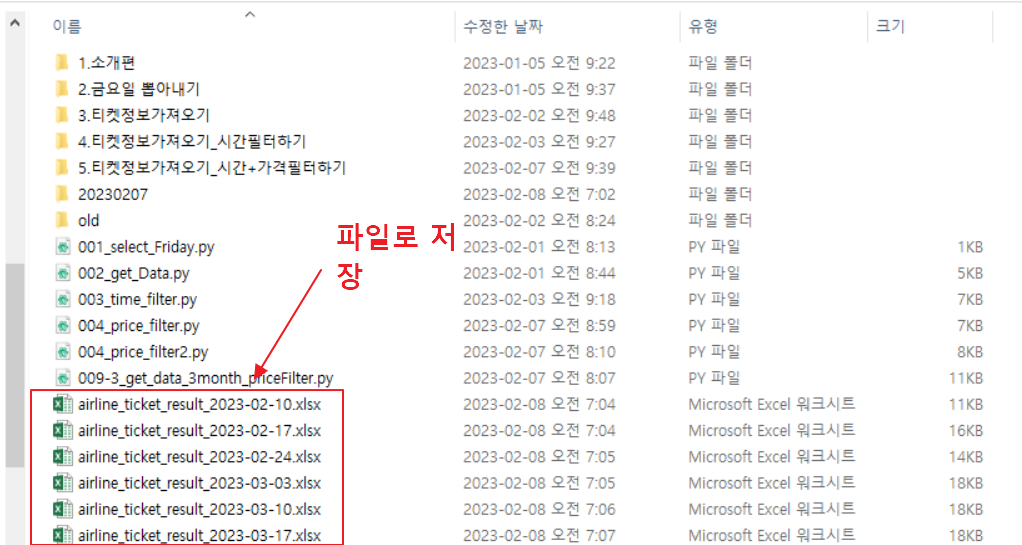This screenshot has width=1022, height=545.
Task: Select file name airline_ticket_result_2023-03-17.xlsx
Action: pos(199,535)
